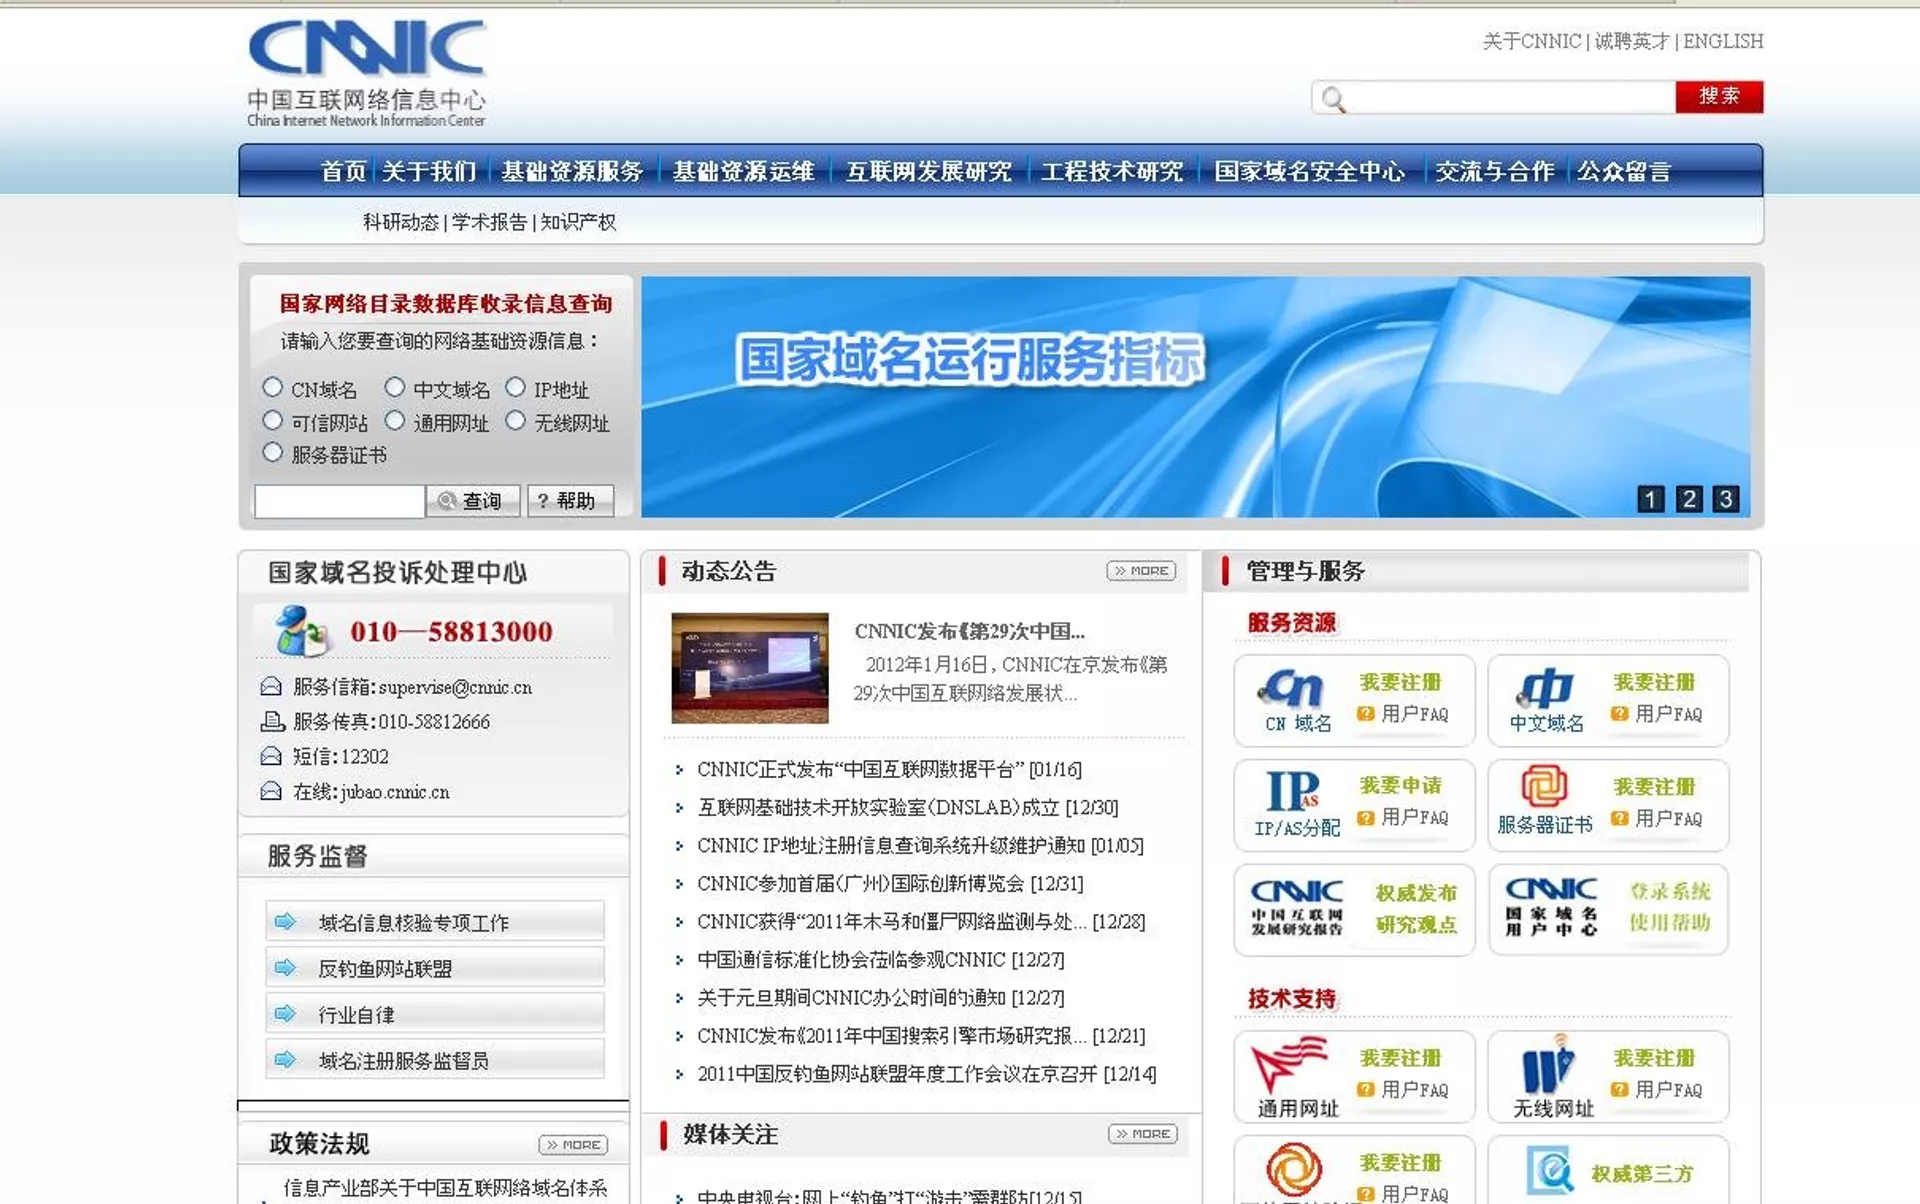The width and height of the screenshot is (1920, 1204).
Task: Click the envelope icon beside 短信:12302
Action: pos(271,756)
